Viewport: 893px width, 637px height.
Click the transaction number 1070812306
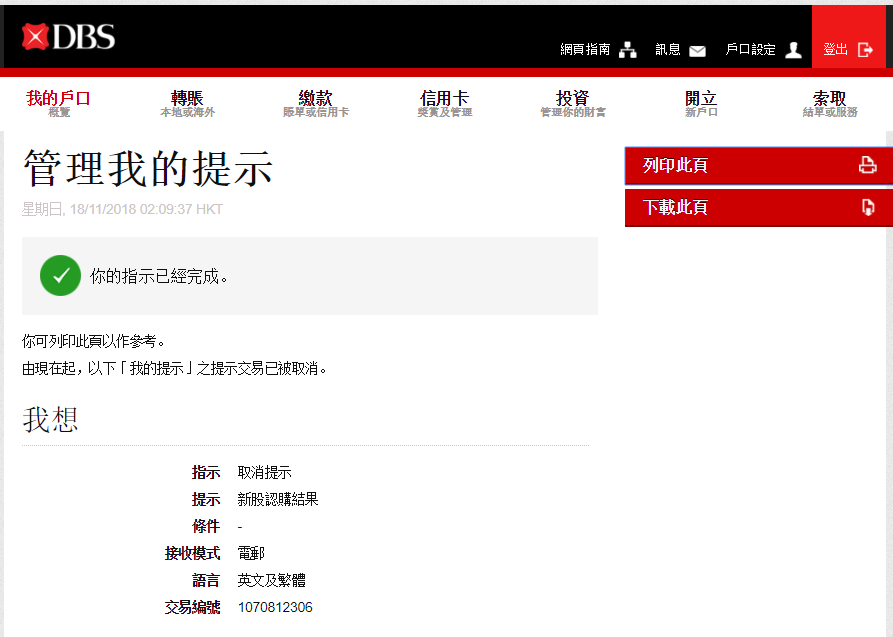(275, 607)
